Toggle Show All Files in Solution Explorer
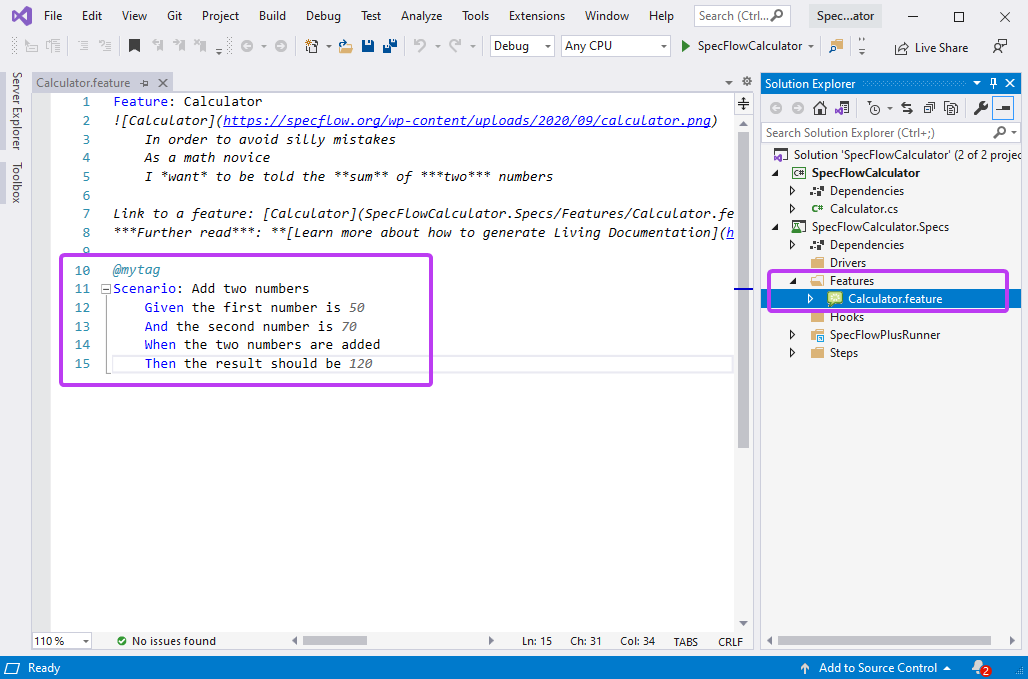 point(951,108)
